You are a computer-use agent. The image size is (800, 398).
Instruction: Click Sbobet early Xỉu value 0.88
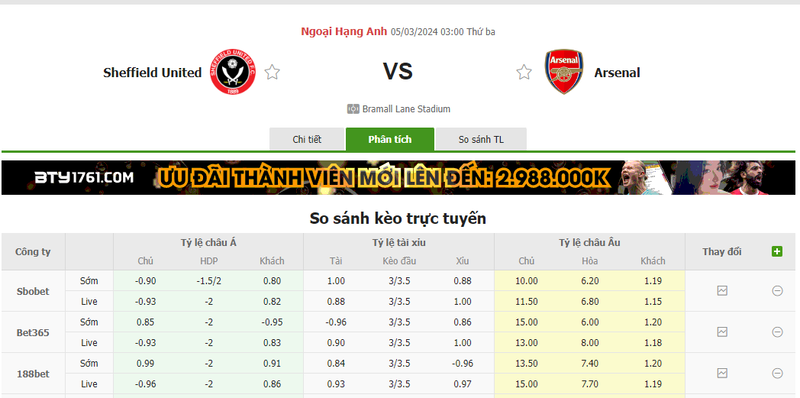pyautogui.click(x=463, y=281)
